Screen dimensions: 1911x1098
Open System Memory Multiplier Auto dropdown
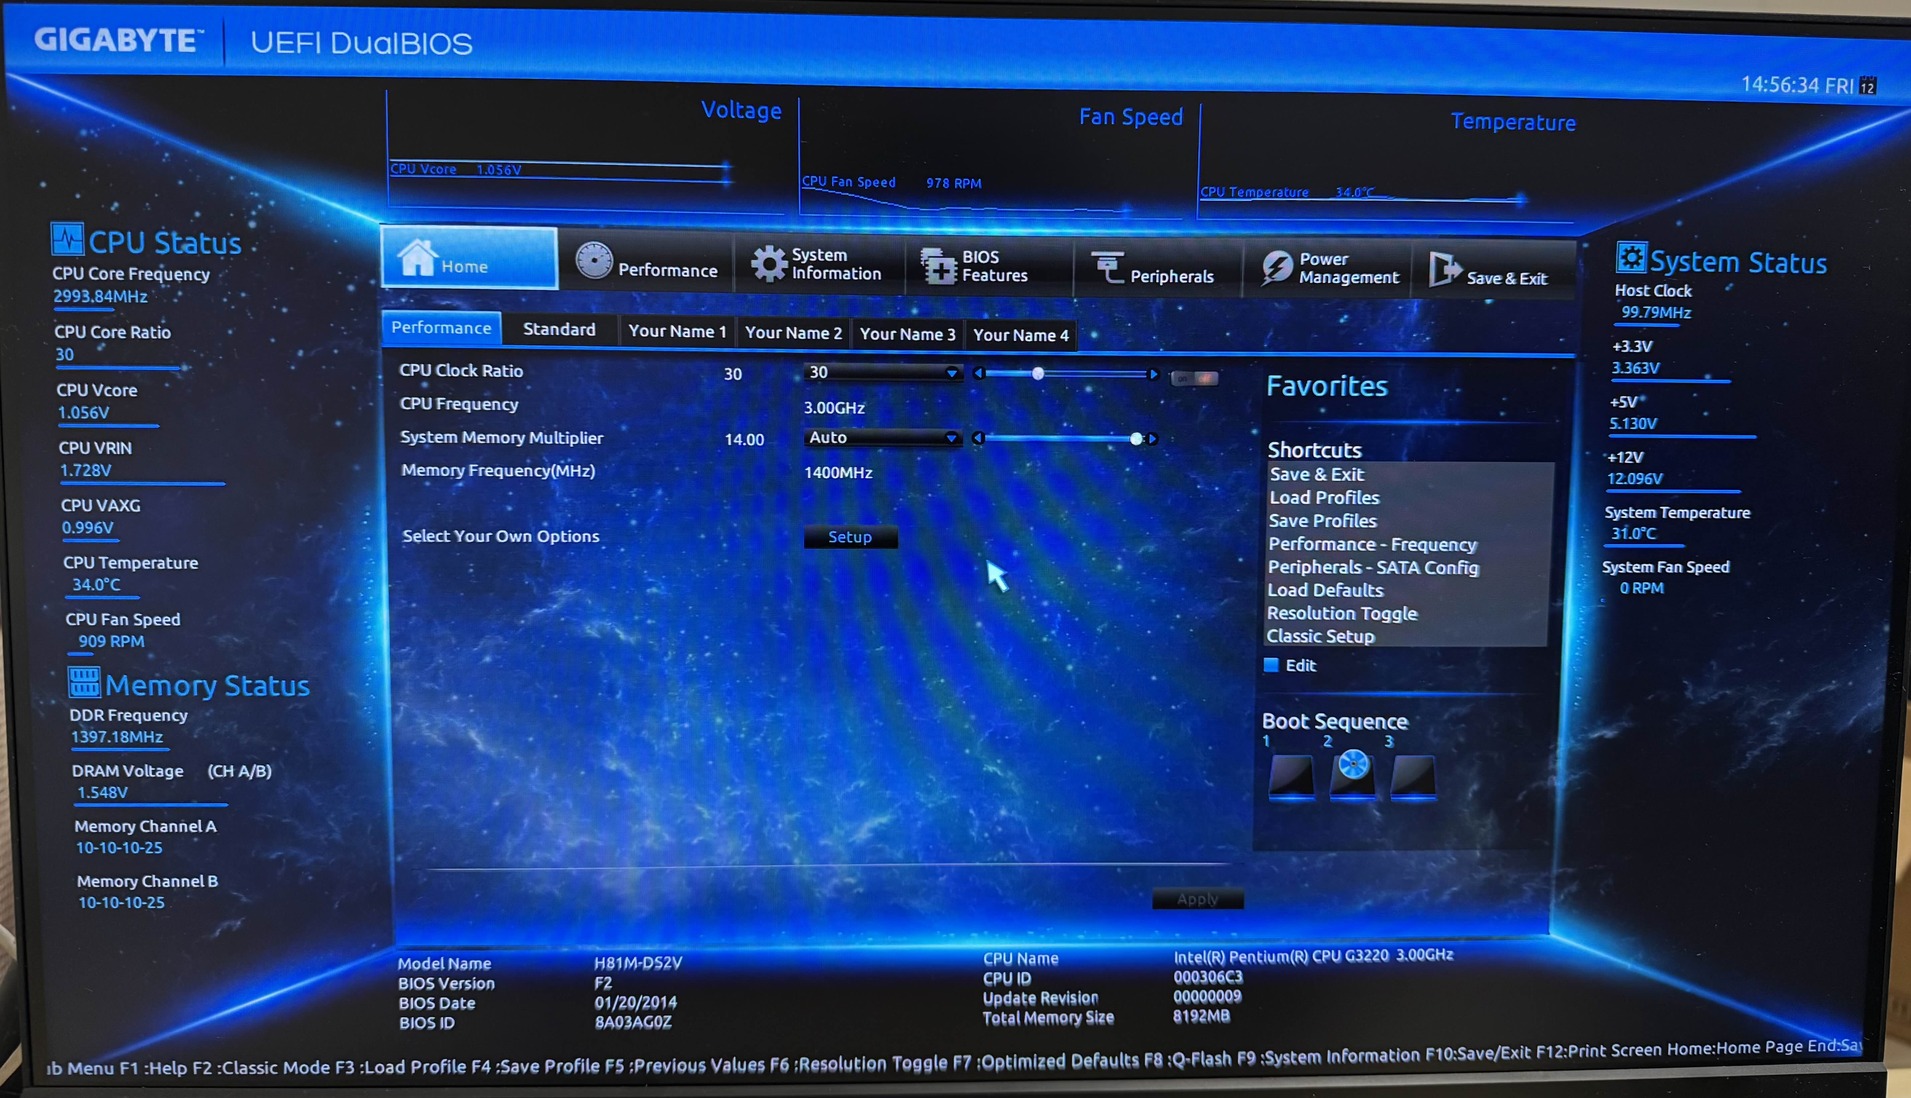pyautogui.click(x=882, y=438)
